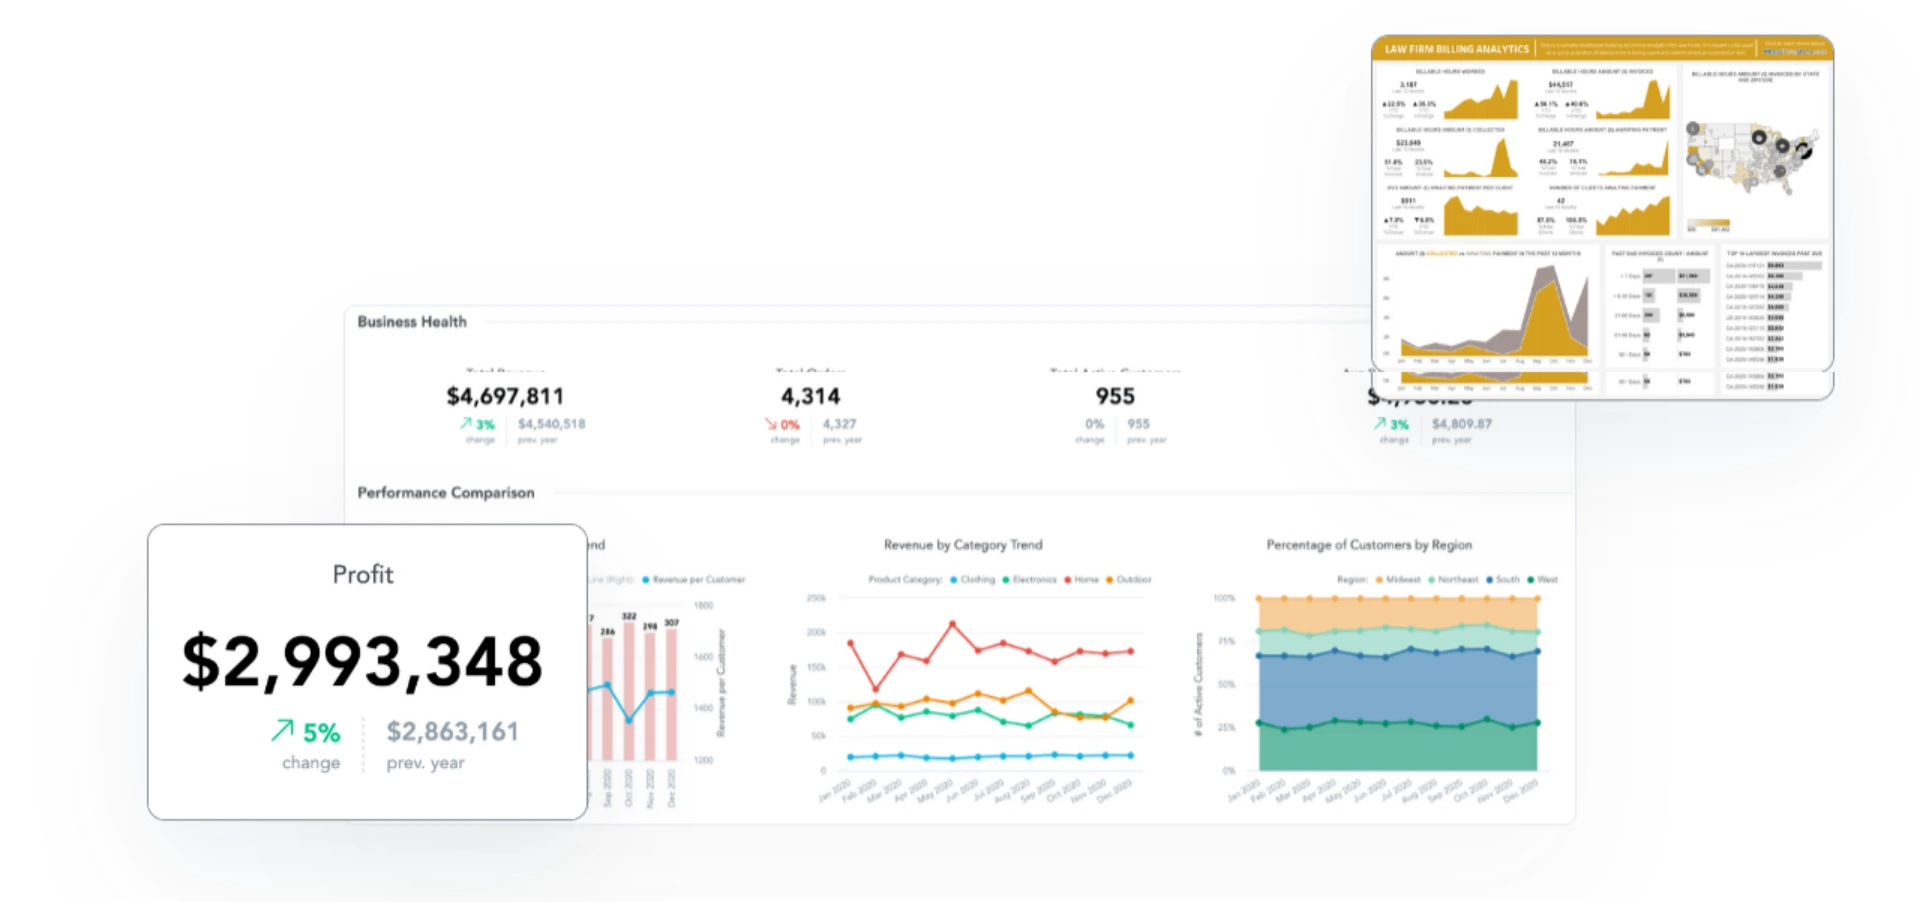The image size is (1920, 902).
Task: Click the $2,993,348 profit value
Action: (362, 662)
